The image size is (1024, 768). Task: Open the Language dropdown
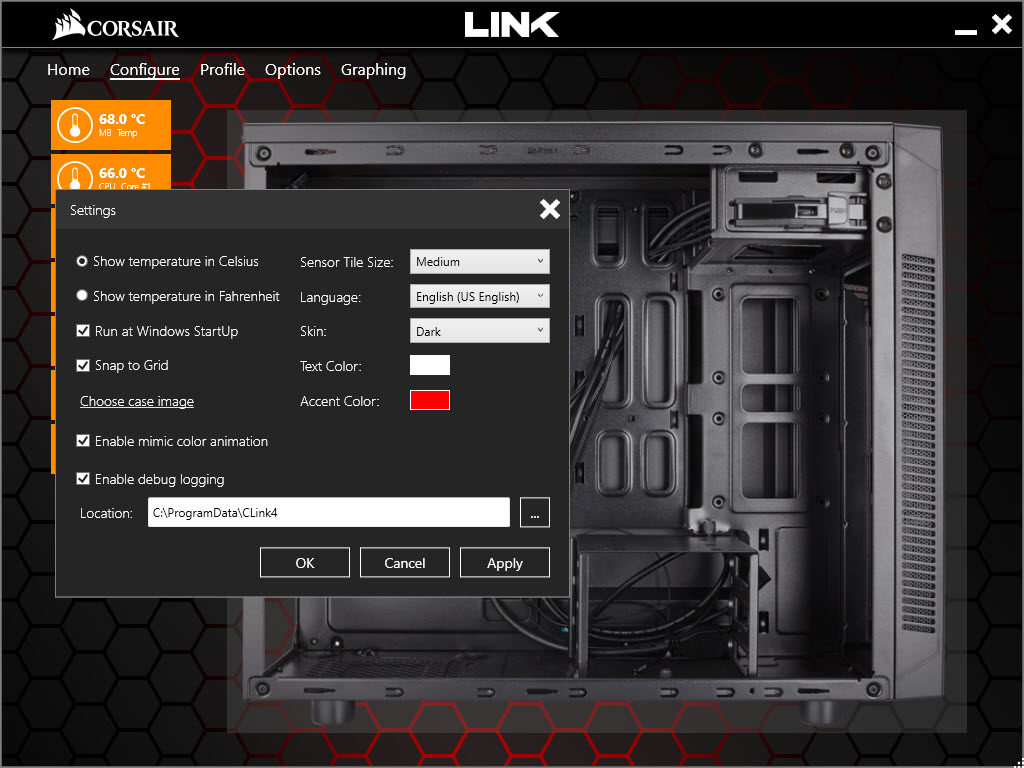479,296
